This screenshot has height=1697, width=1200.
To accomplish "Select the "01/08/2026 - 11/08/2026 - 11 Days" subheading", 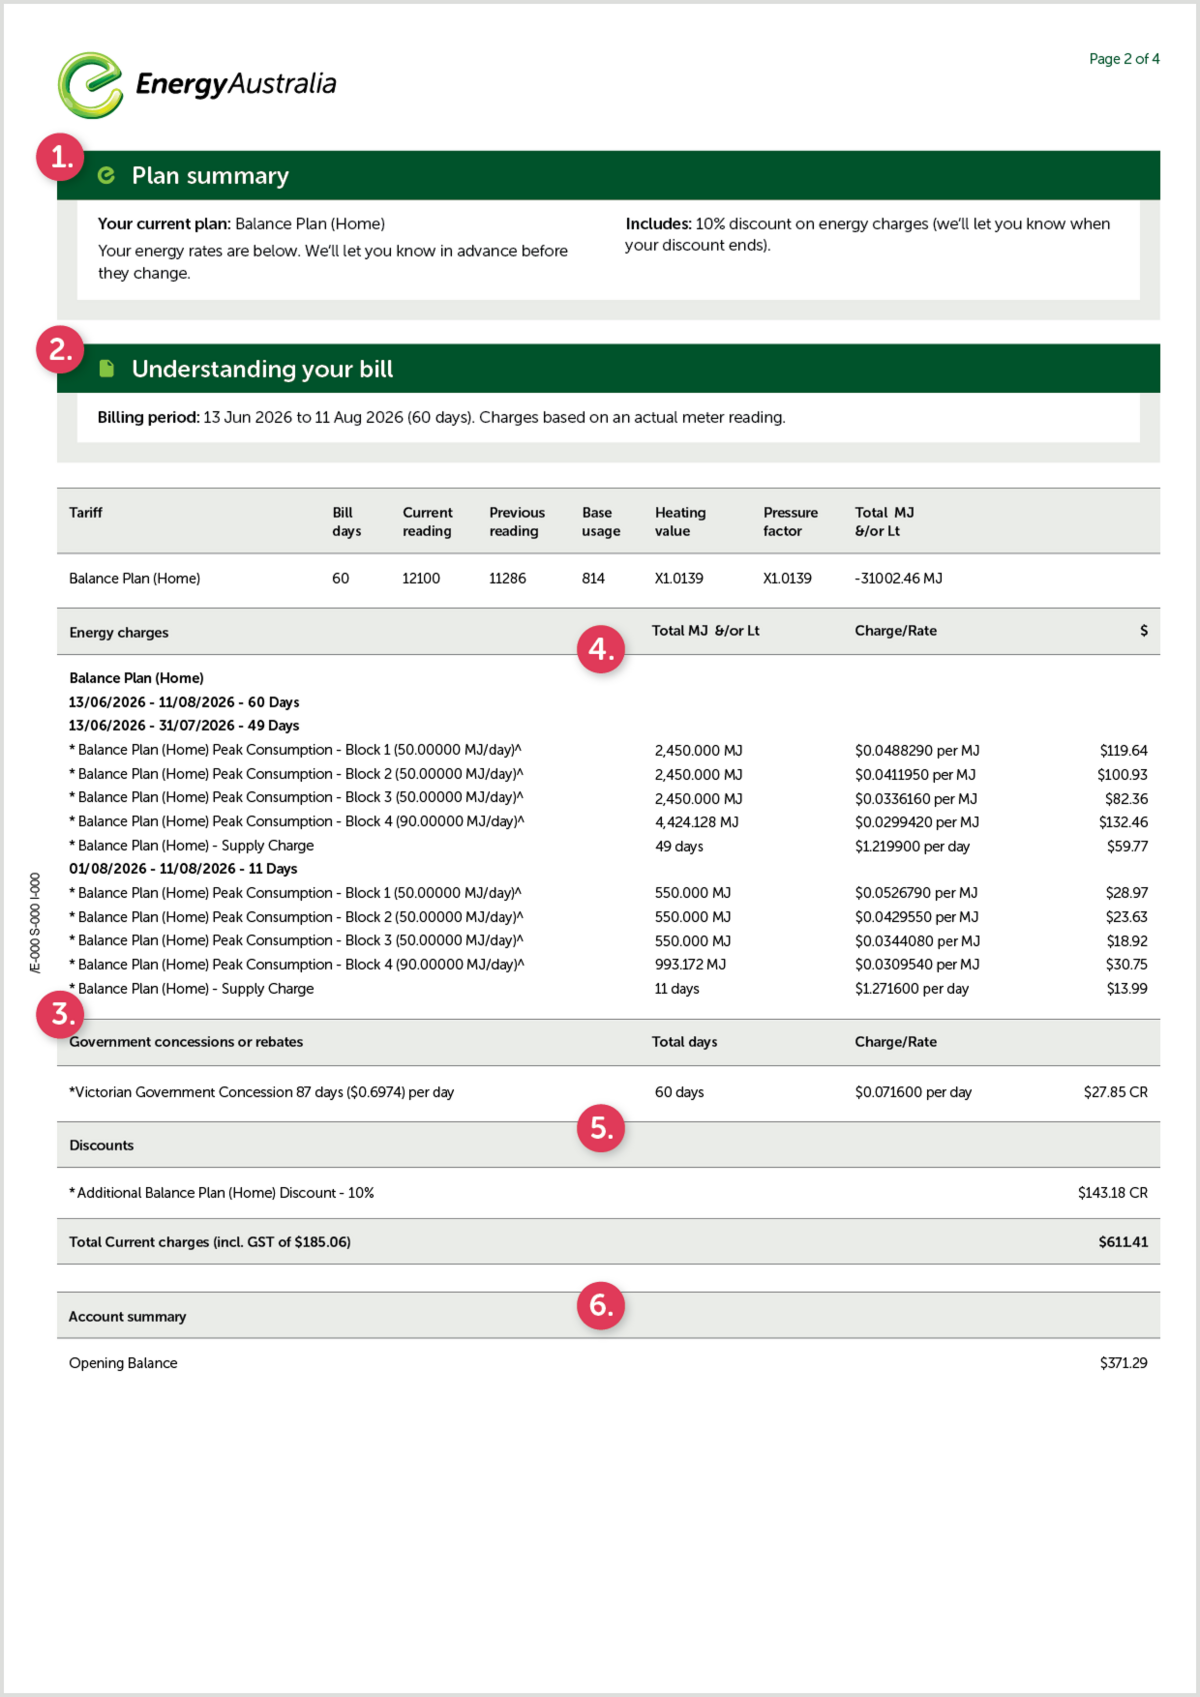I will click(x=183, y=869).
